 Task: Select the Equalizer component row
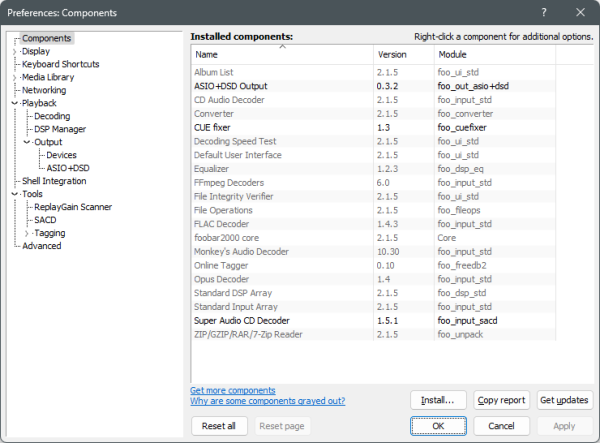373,169
